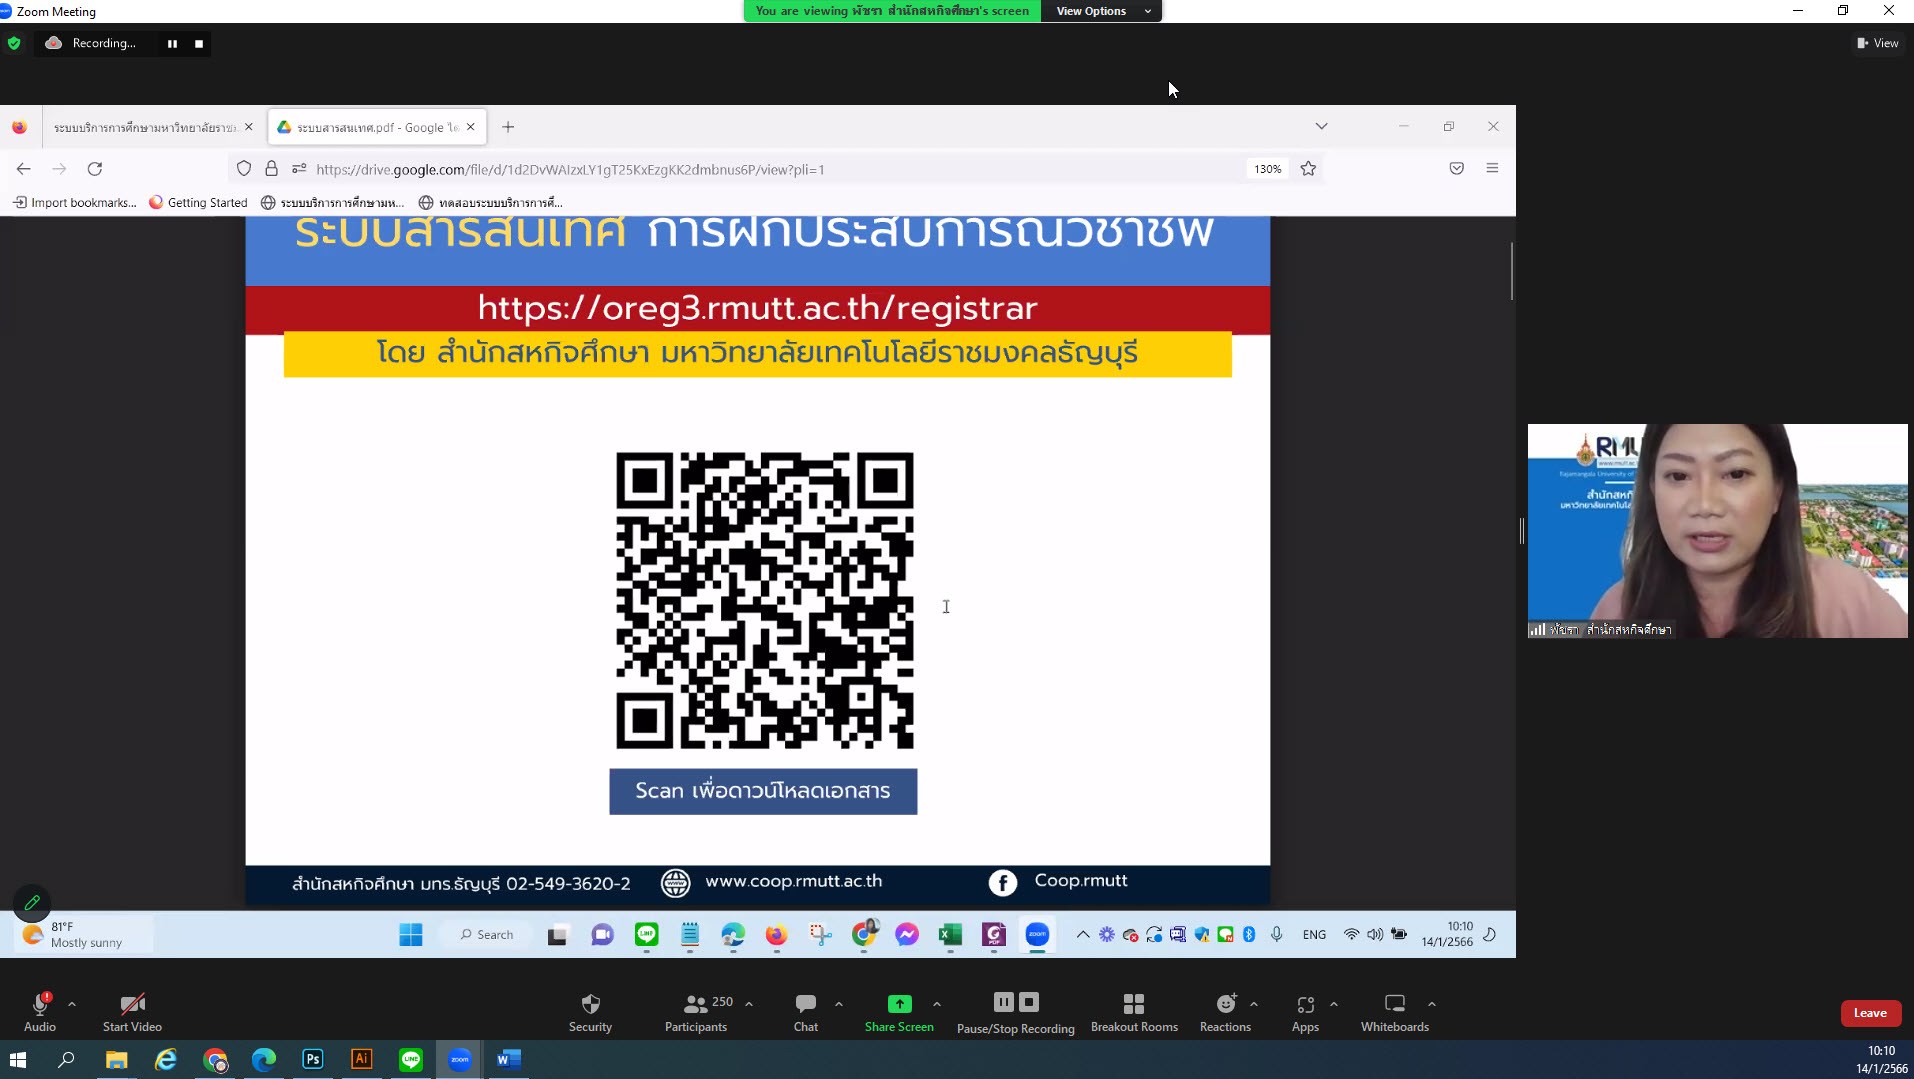Pause recording via top-left indicator
This screenshot has width=1914, height=1079.
tap(172, 44)
